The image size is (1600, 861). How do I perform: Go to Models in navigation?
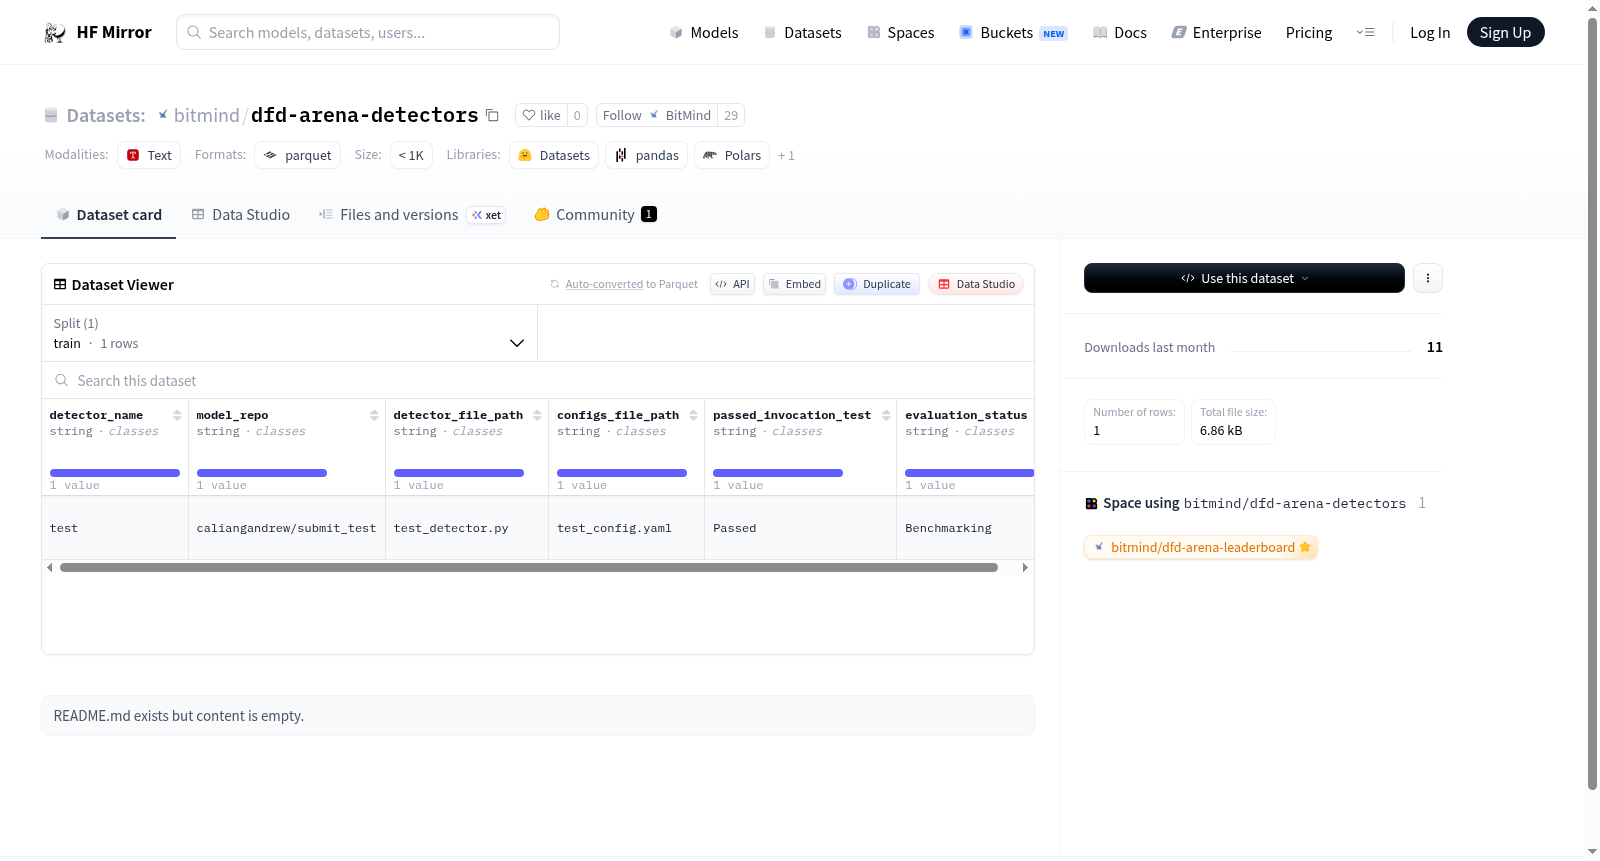[x=704, y=33]
